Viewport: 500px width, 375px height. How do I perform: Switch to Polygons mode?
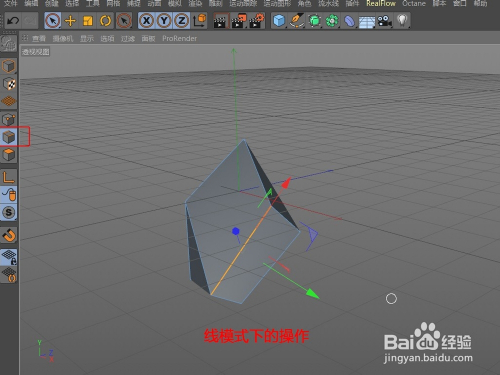[8, 155]
